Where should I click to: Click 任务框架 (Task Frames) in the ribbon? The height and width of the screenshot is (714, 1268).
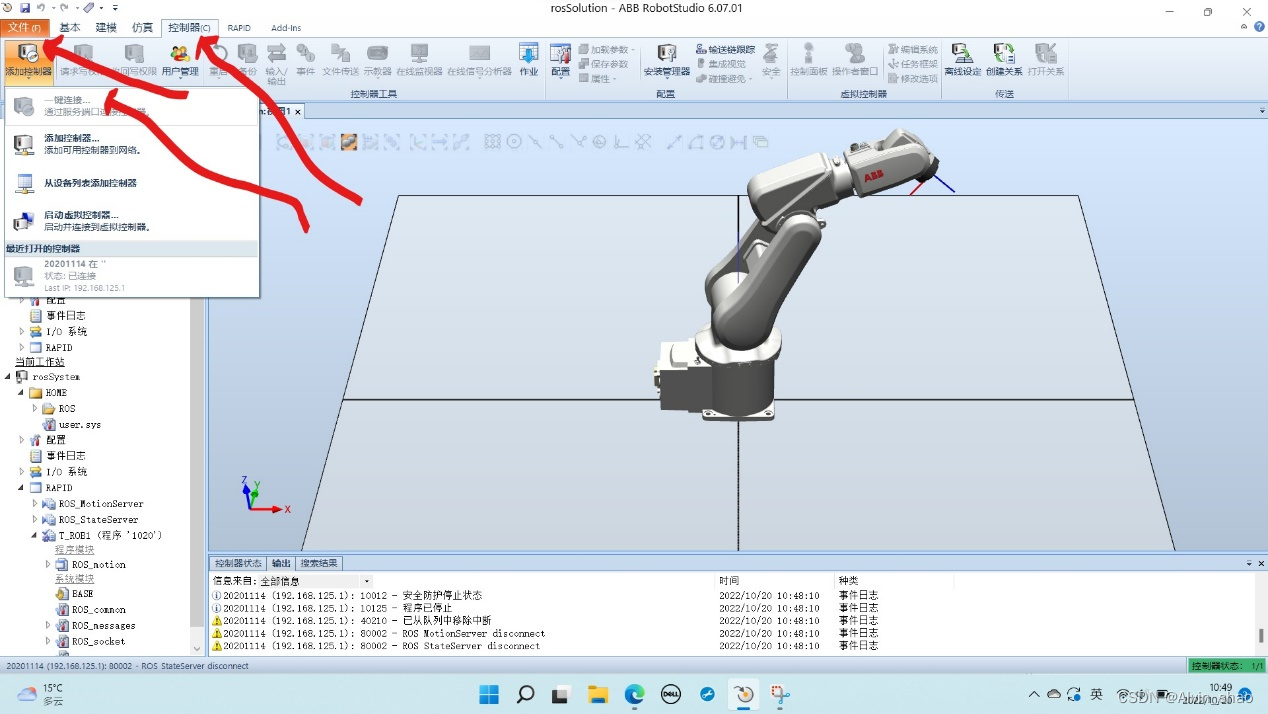click(912, 64)
